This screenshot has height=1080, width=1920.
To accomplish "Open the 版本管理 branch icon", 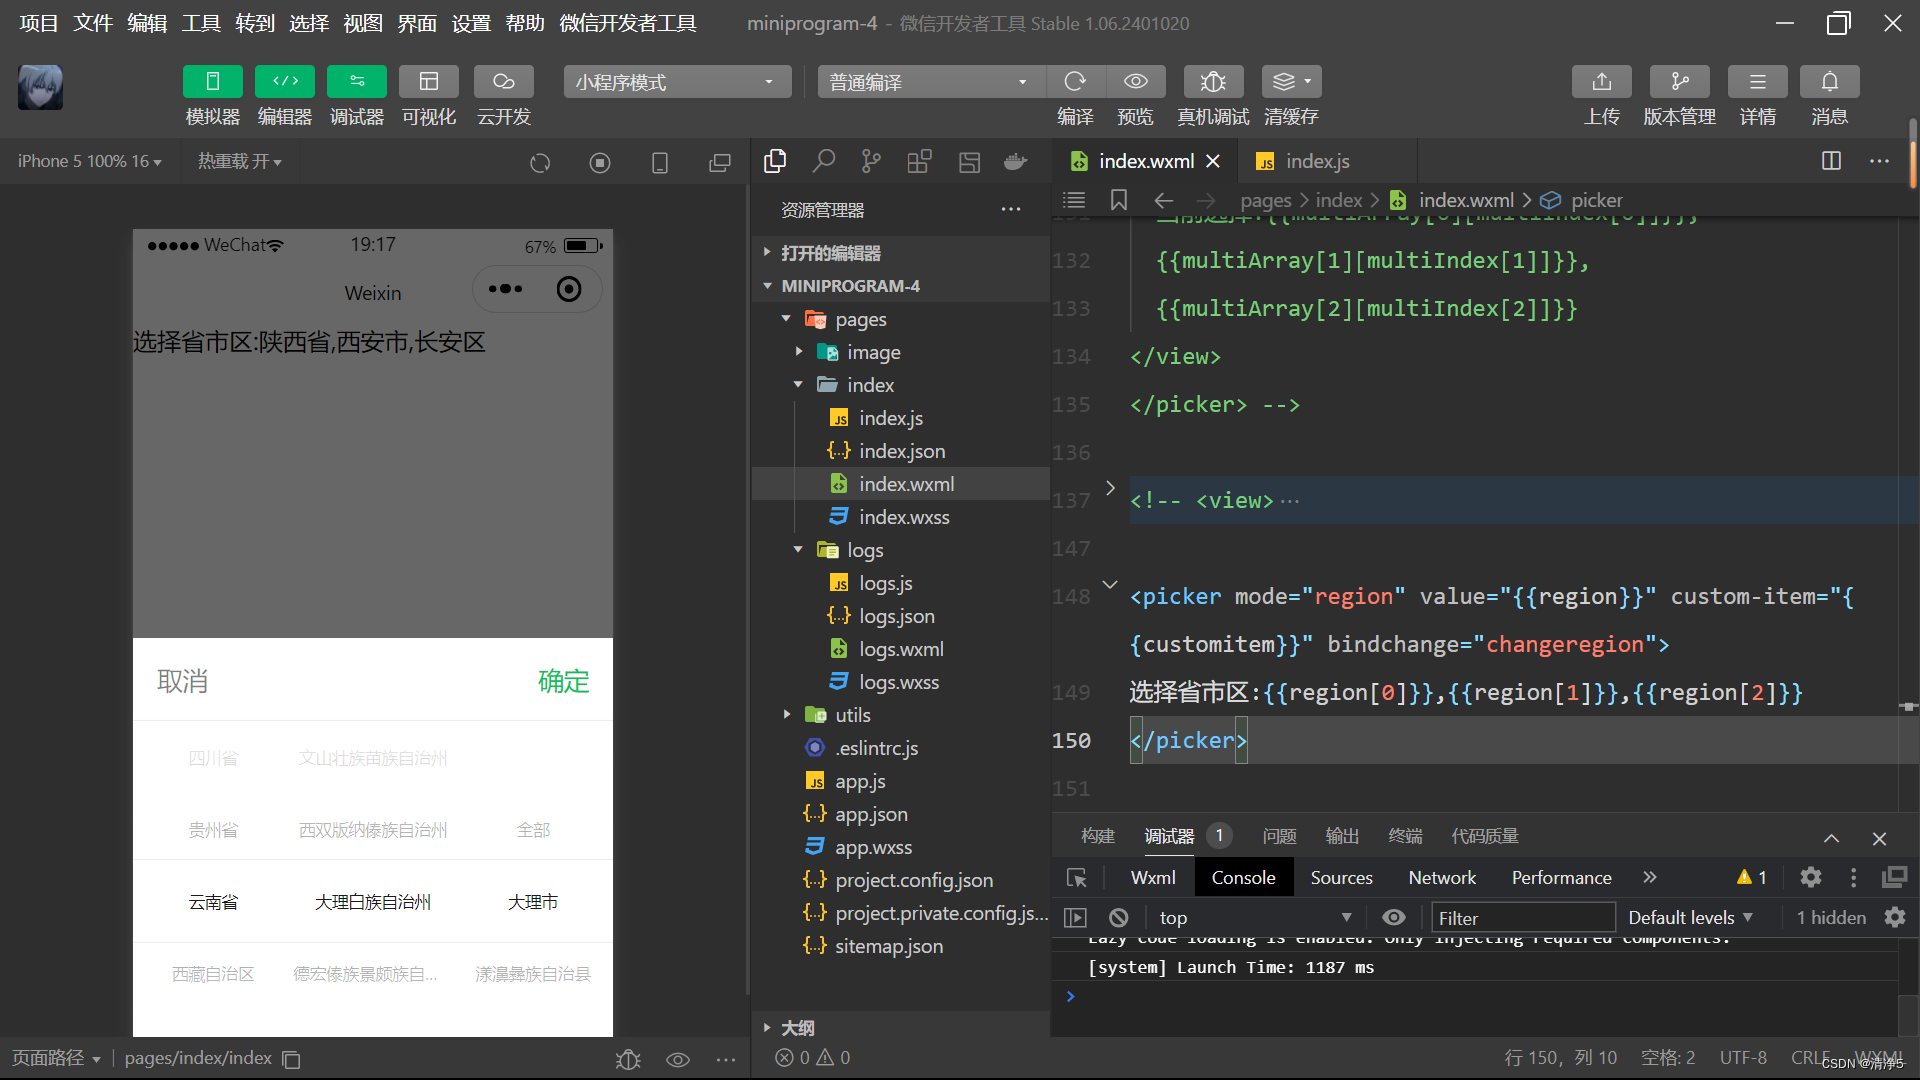I will (1679, 82).
